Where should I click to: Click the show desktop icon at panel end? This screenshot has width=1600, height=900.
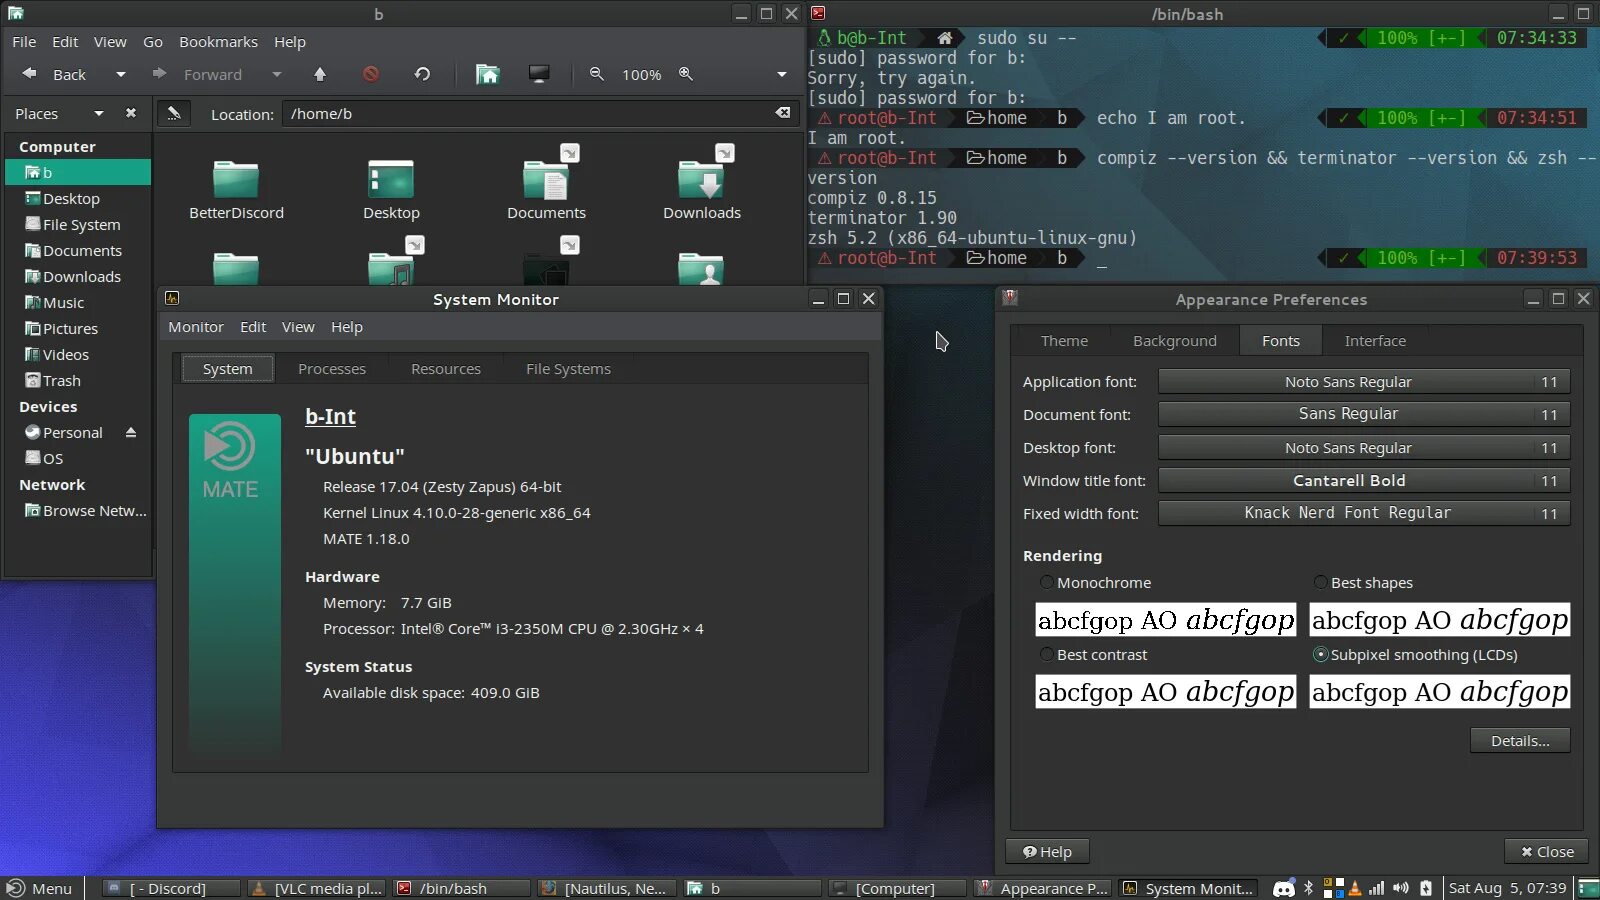(1588, 888)
